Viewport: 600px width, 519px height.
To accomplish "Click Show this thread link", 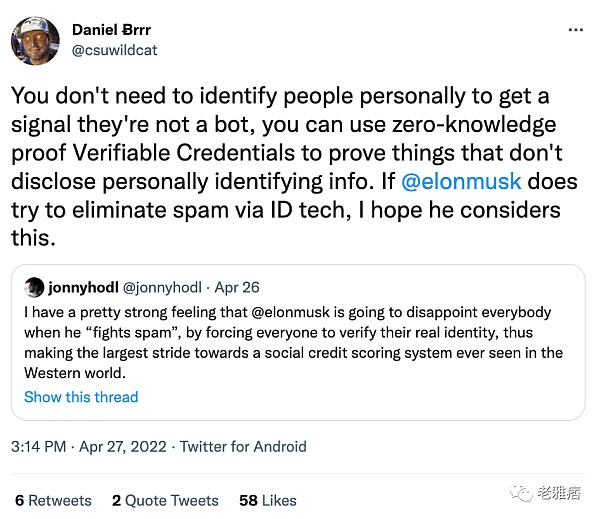I will coord(81,397).
